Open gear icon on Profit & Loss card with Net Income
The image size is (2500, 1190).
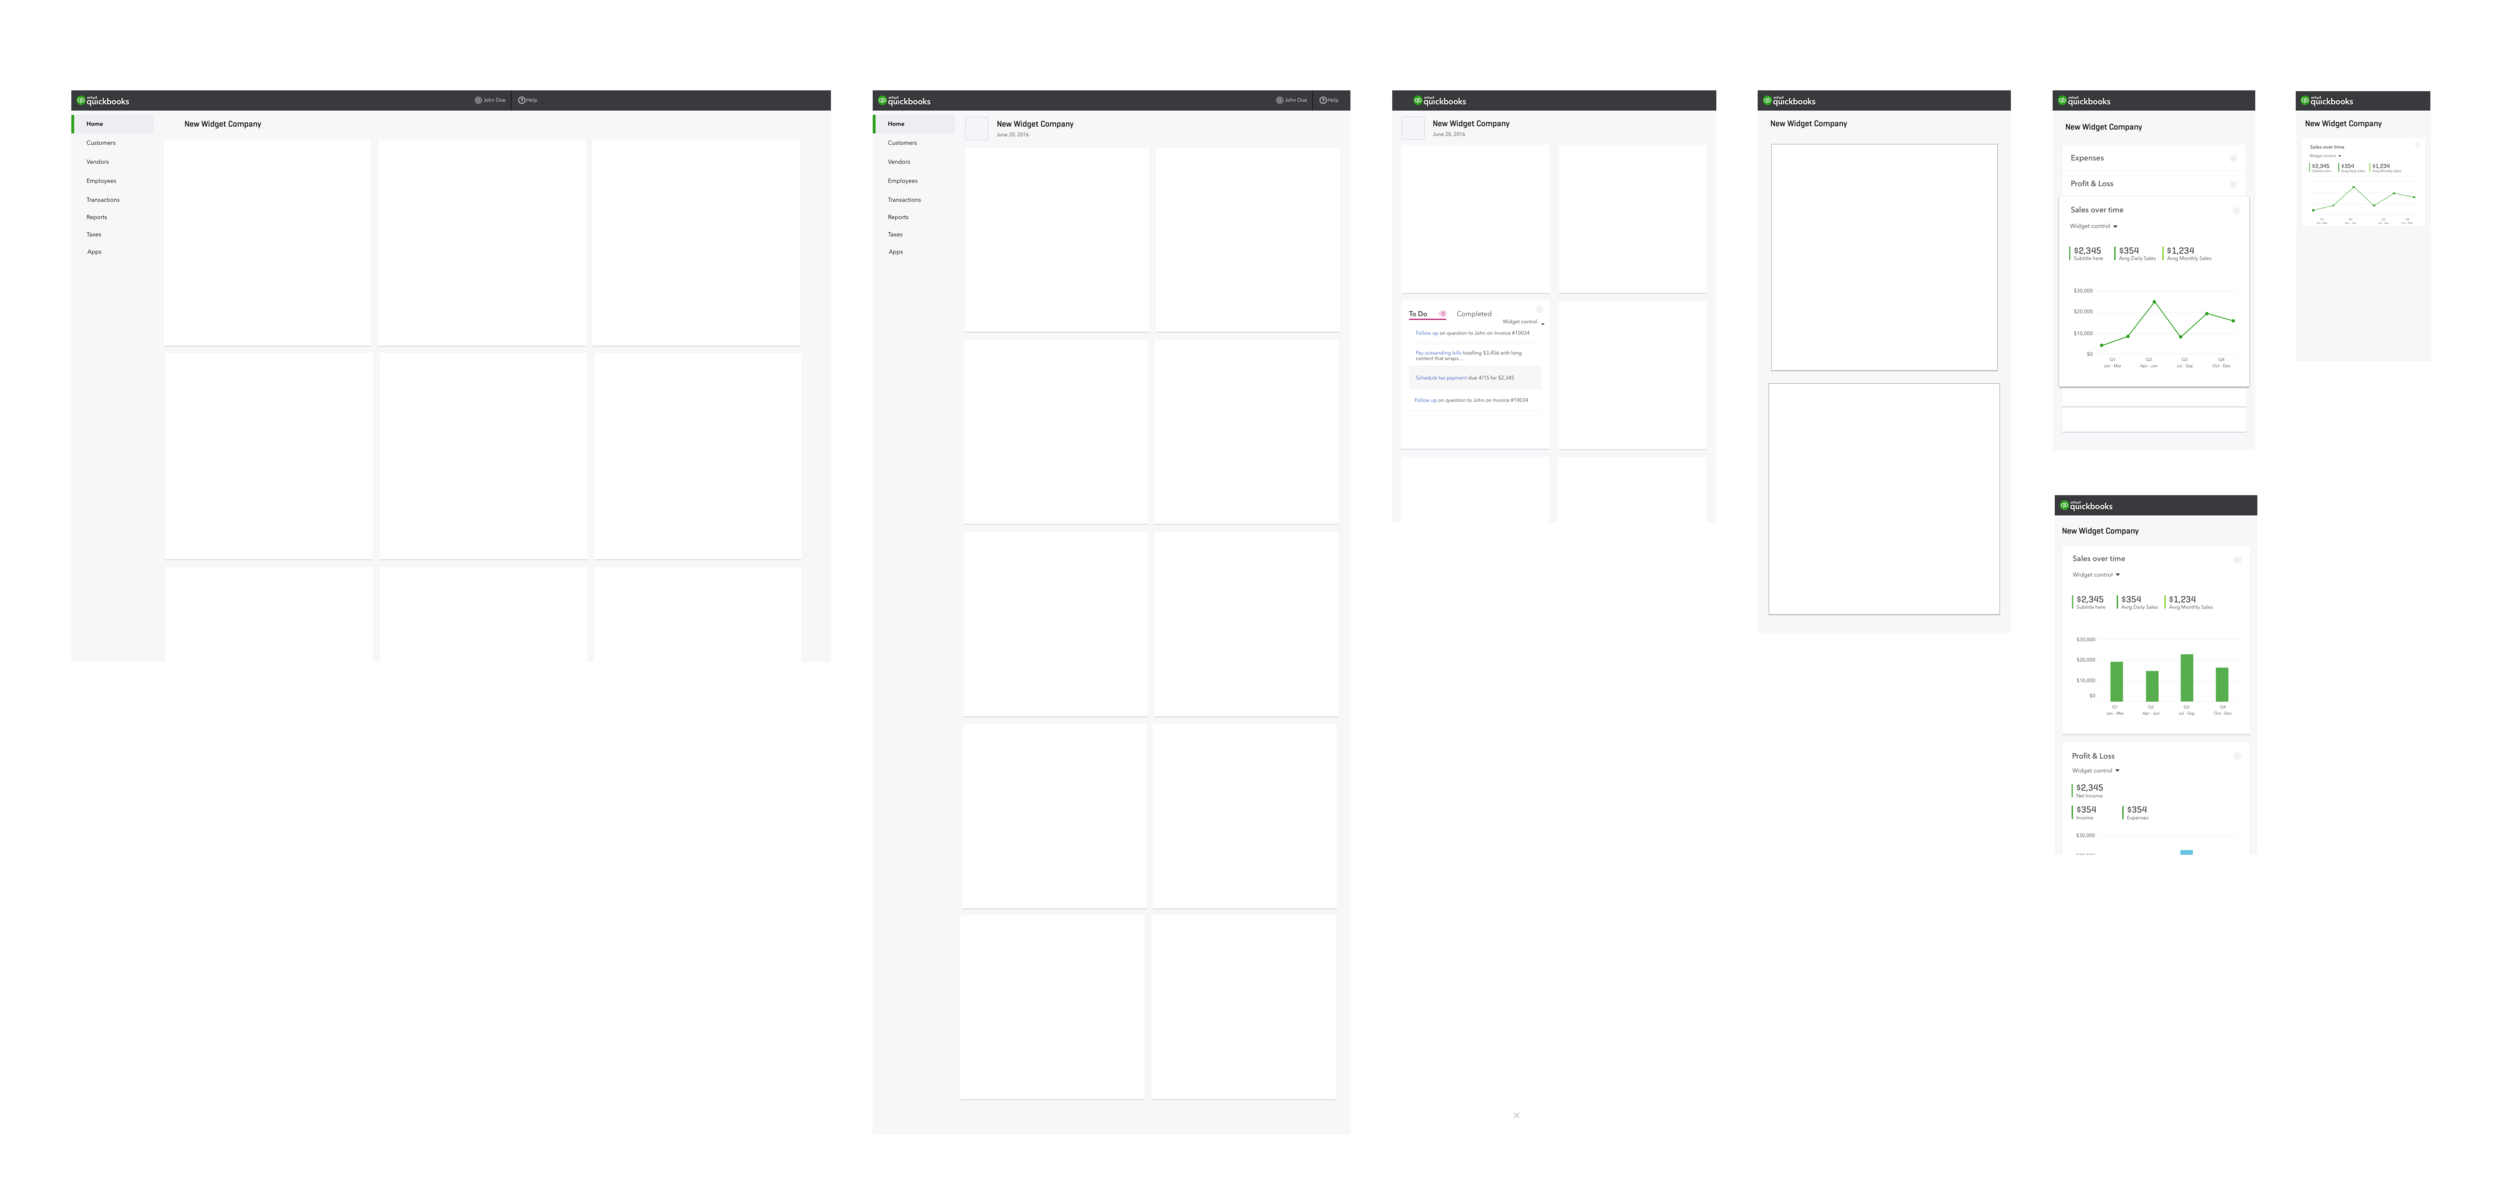(2237, 756)
